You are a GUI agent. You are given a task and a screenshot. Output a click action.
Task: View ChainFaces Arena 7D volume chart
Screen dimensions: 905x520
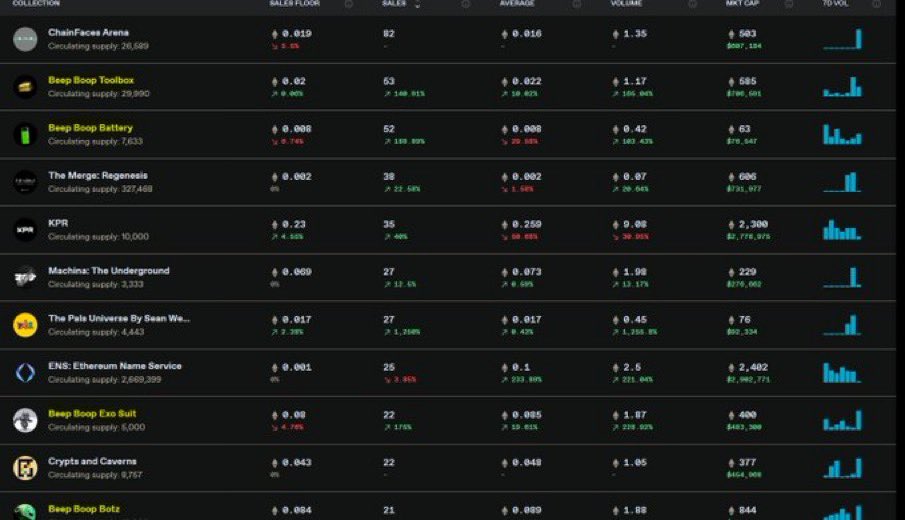(842, 39)
